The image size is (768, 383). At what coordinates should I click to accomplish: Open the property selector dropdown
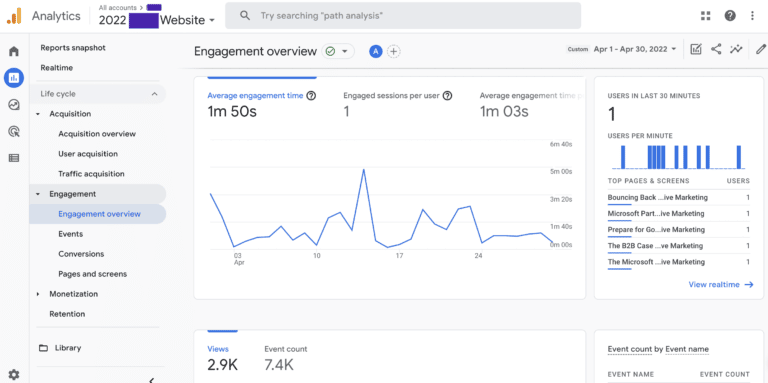pyautogui.click(x=157, y=20)
